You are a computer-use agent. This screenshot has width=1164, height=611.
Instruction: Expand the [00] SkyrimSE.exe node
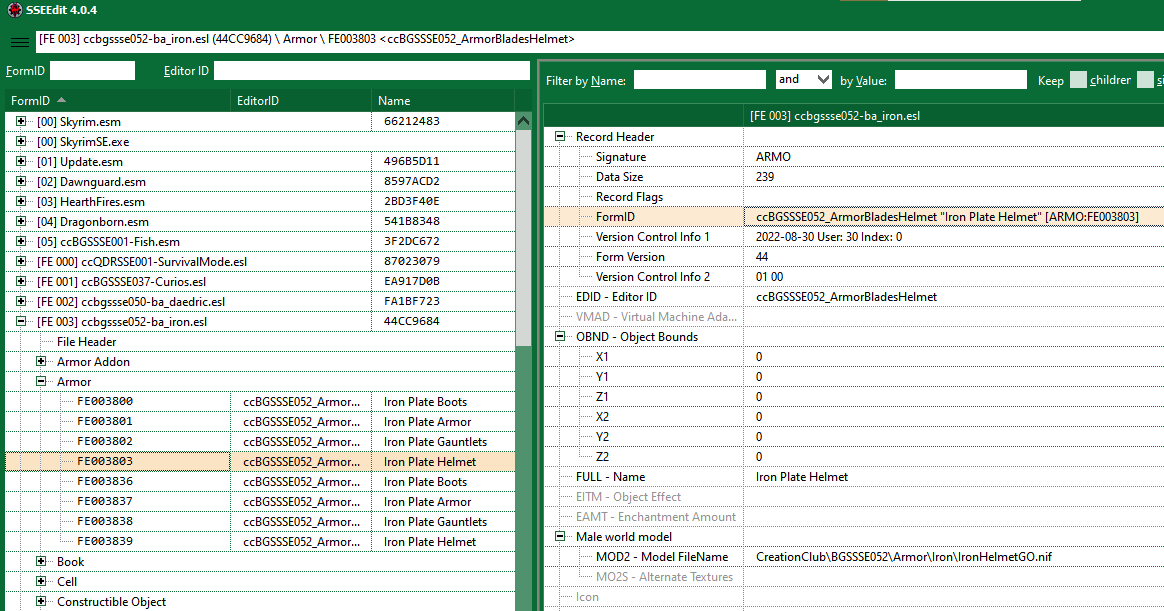[x=21, y=141]
